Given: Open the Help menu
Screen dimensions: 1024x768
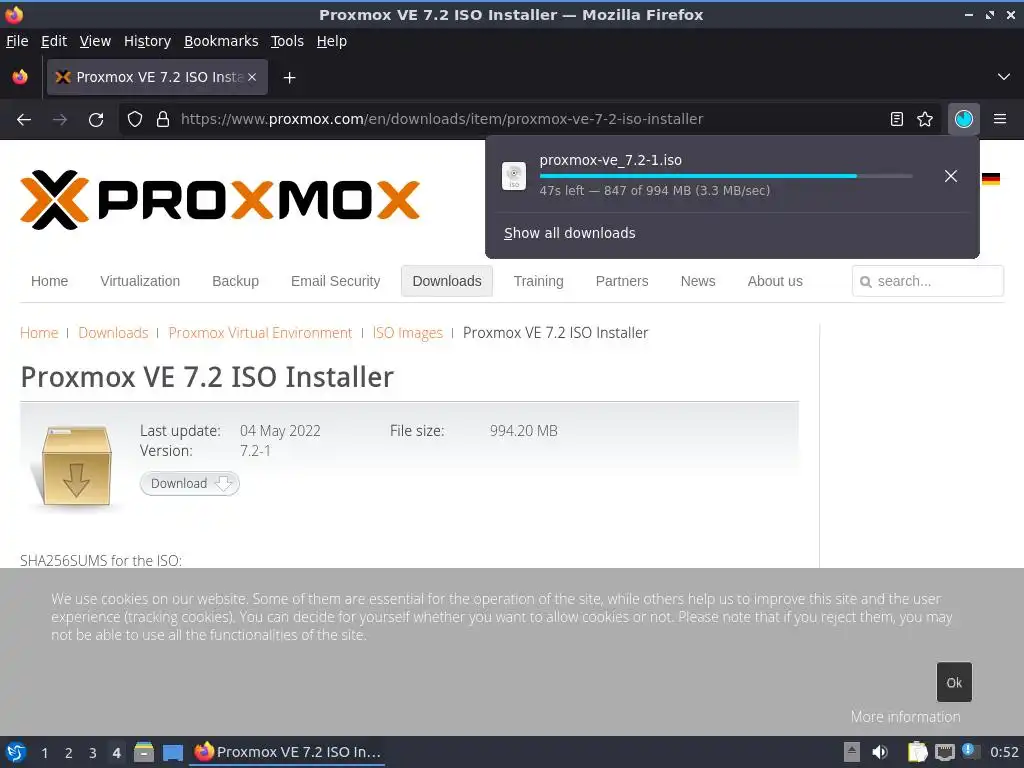Looking at the screenshot, I should click(x=332, y=41).
